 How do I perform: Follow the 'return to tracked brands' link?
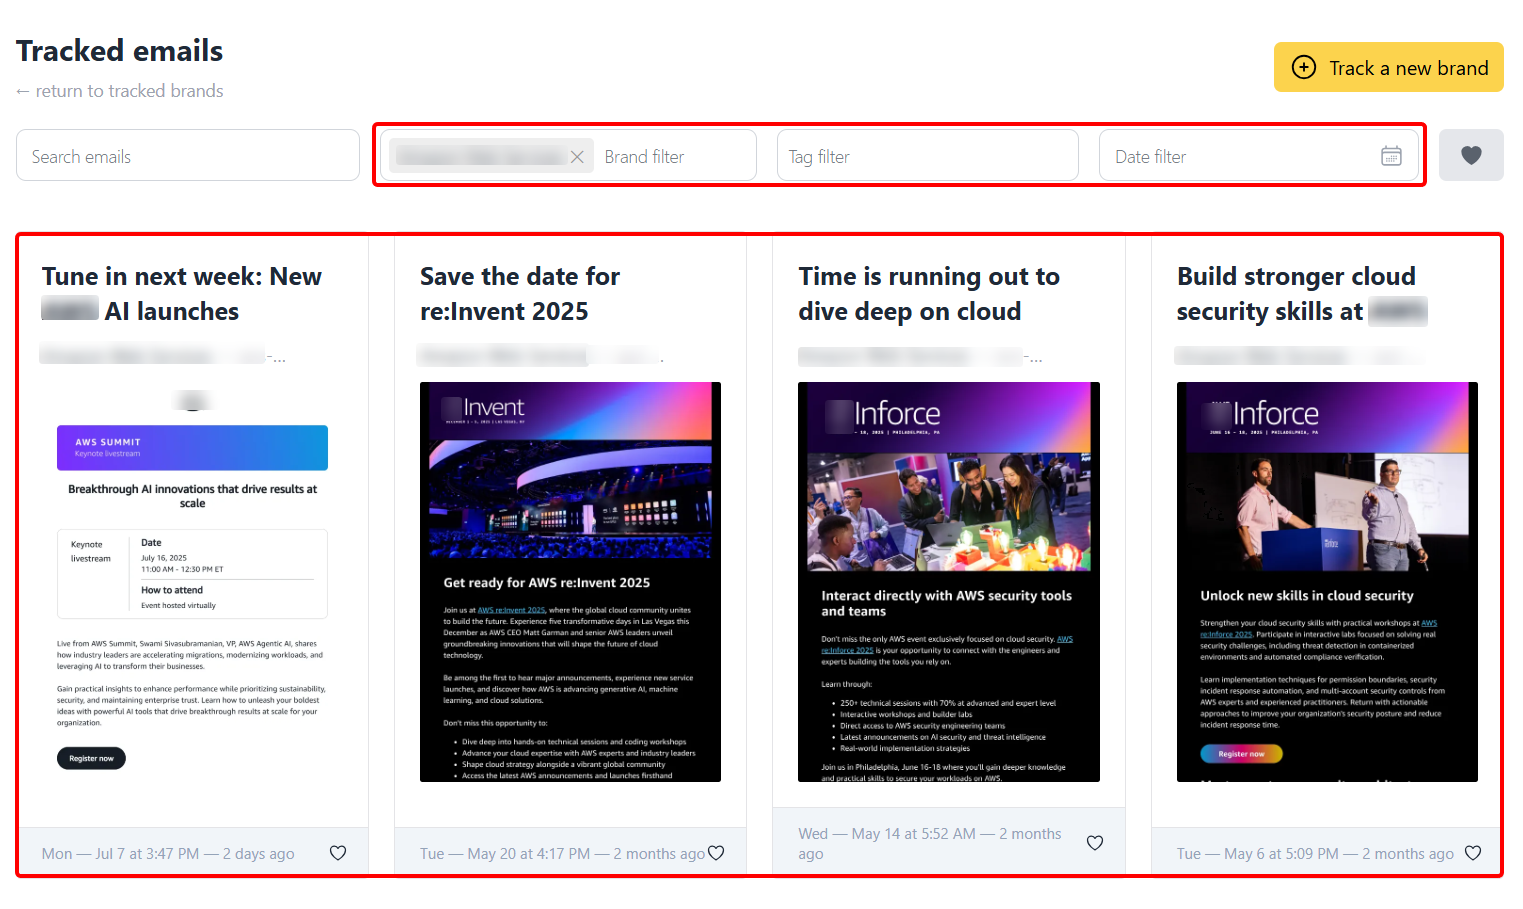tap(120, 91)
